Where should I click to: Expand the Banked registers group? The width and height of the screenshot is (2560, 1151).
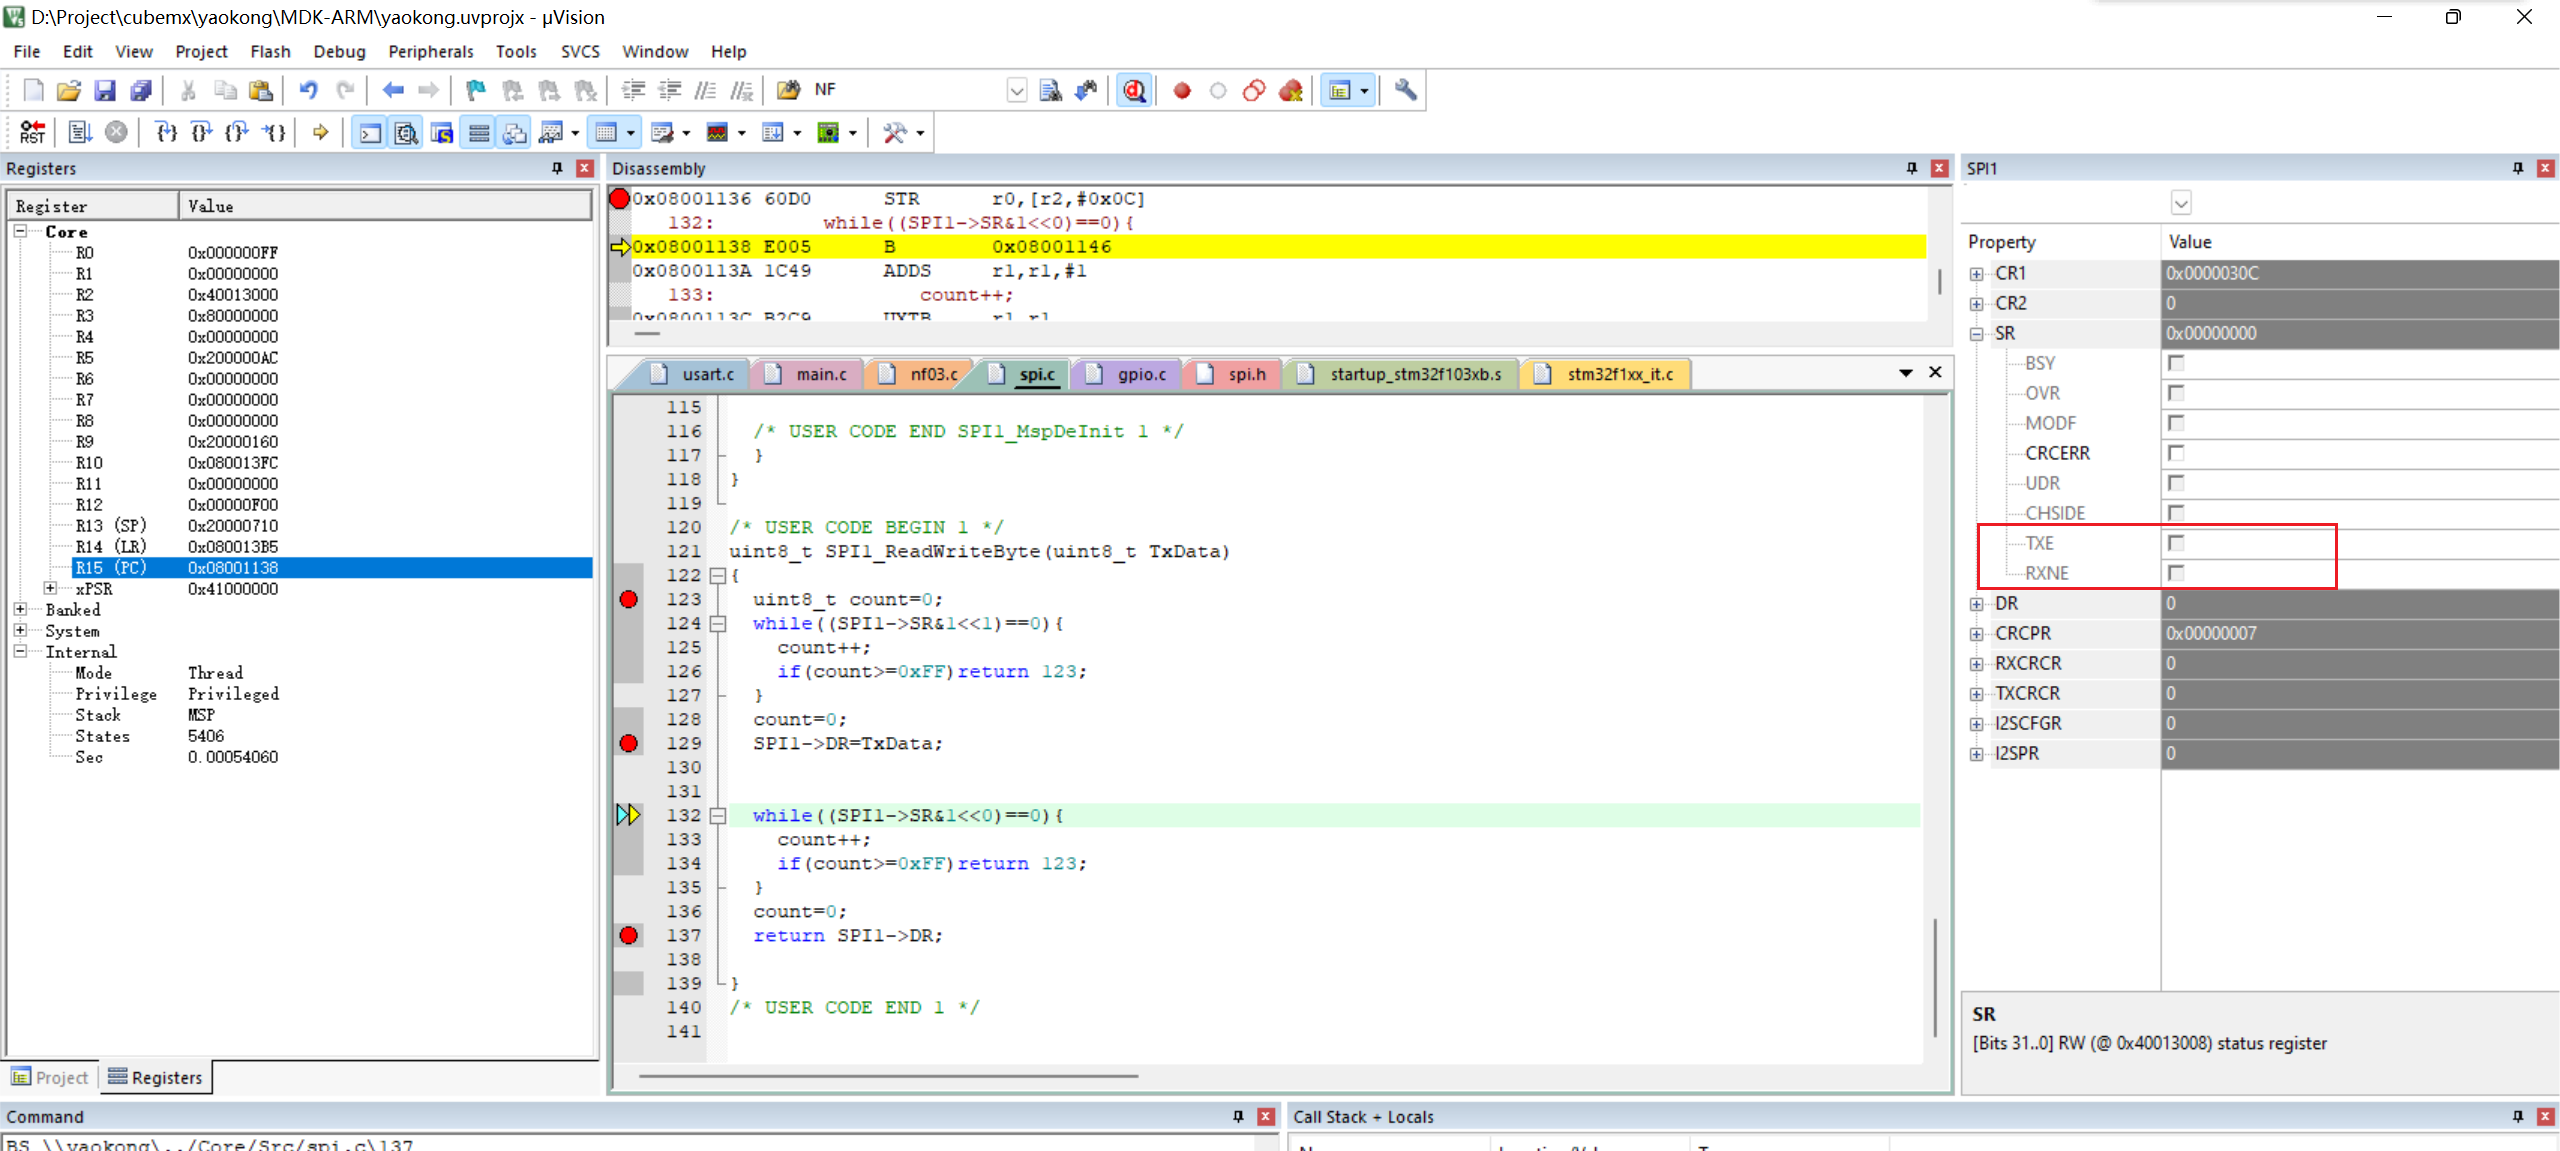(20, 609)
